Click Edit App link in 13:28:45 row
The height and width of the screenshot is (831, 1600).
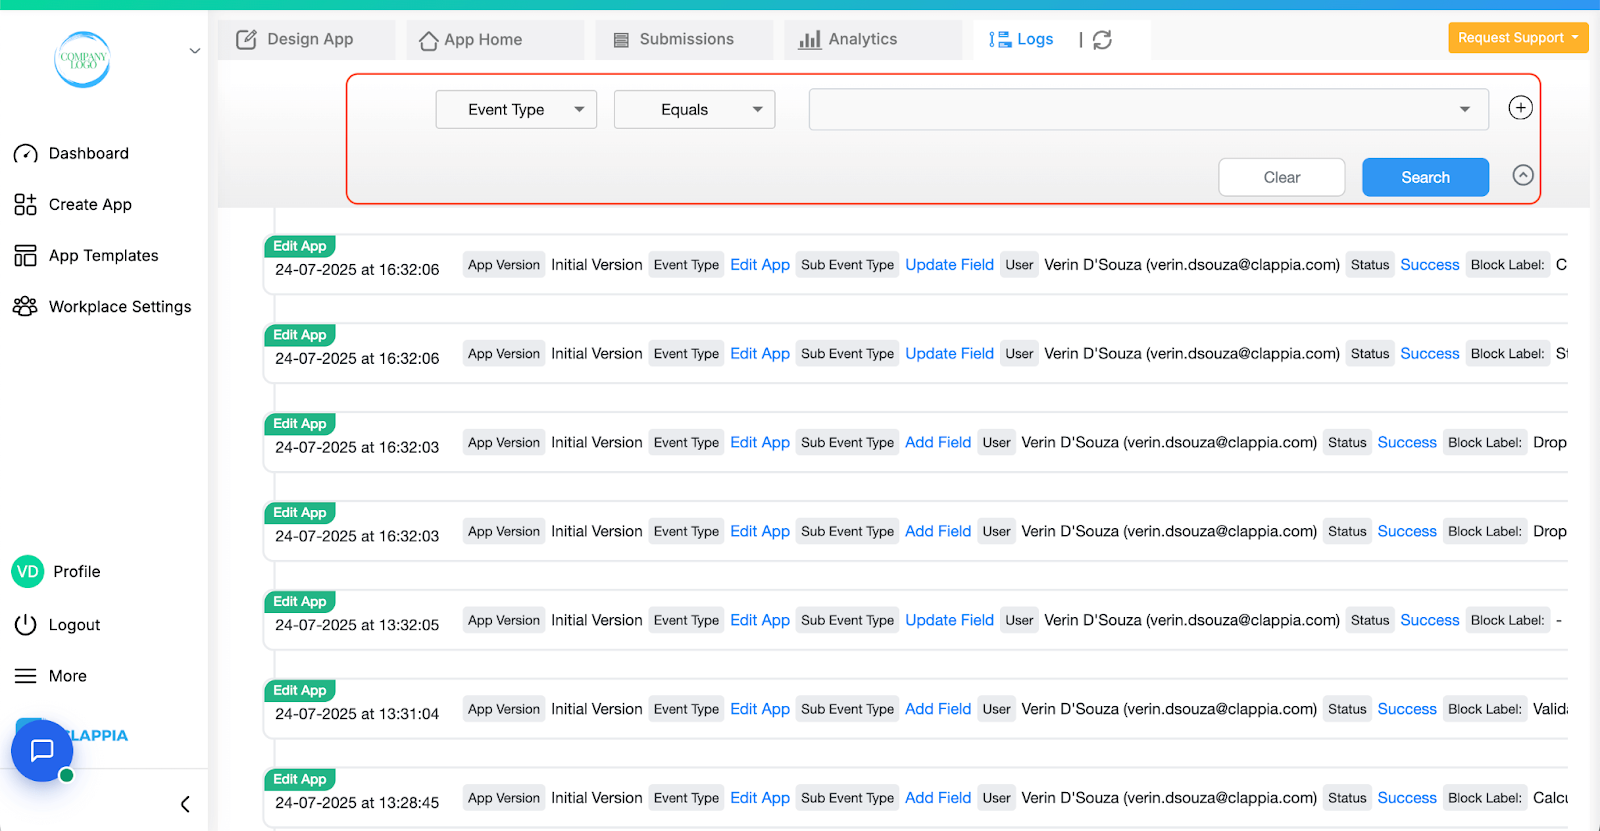(x=760, y=798)
